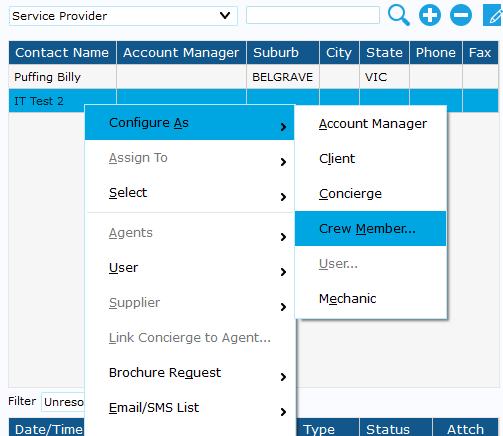This screenshot has height=436, width=503.
Task: Open the Brochure Request submenu
Action: [x=189, y=373]
